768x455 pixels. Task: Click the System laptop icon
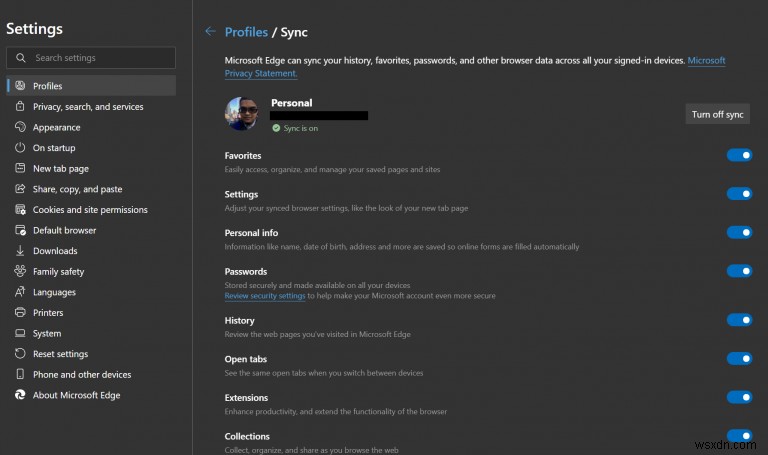point(20,333)
